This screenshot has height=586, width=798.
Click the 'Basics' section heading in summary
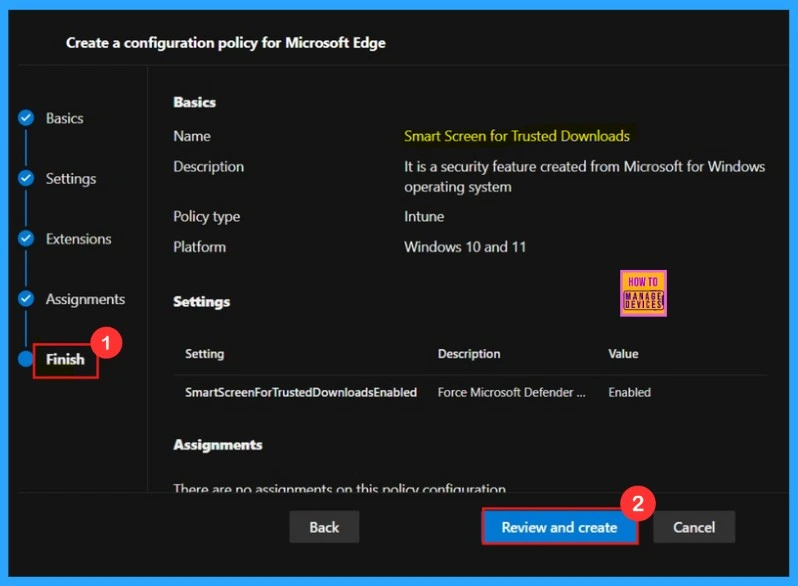coord(194,102)
